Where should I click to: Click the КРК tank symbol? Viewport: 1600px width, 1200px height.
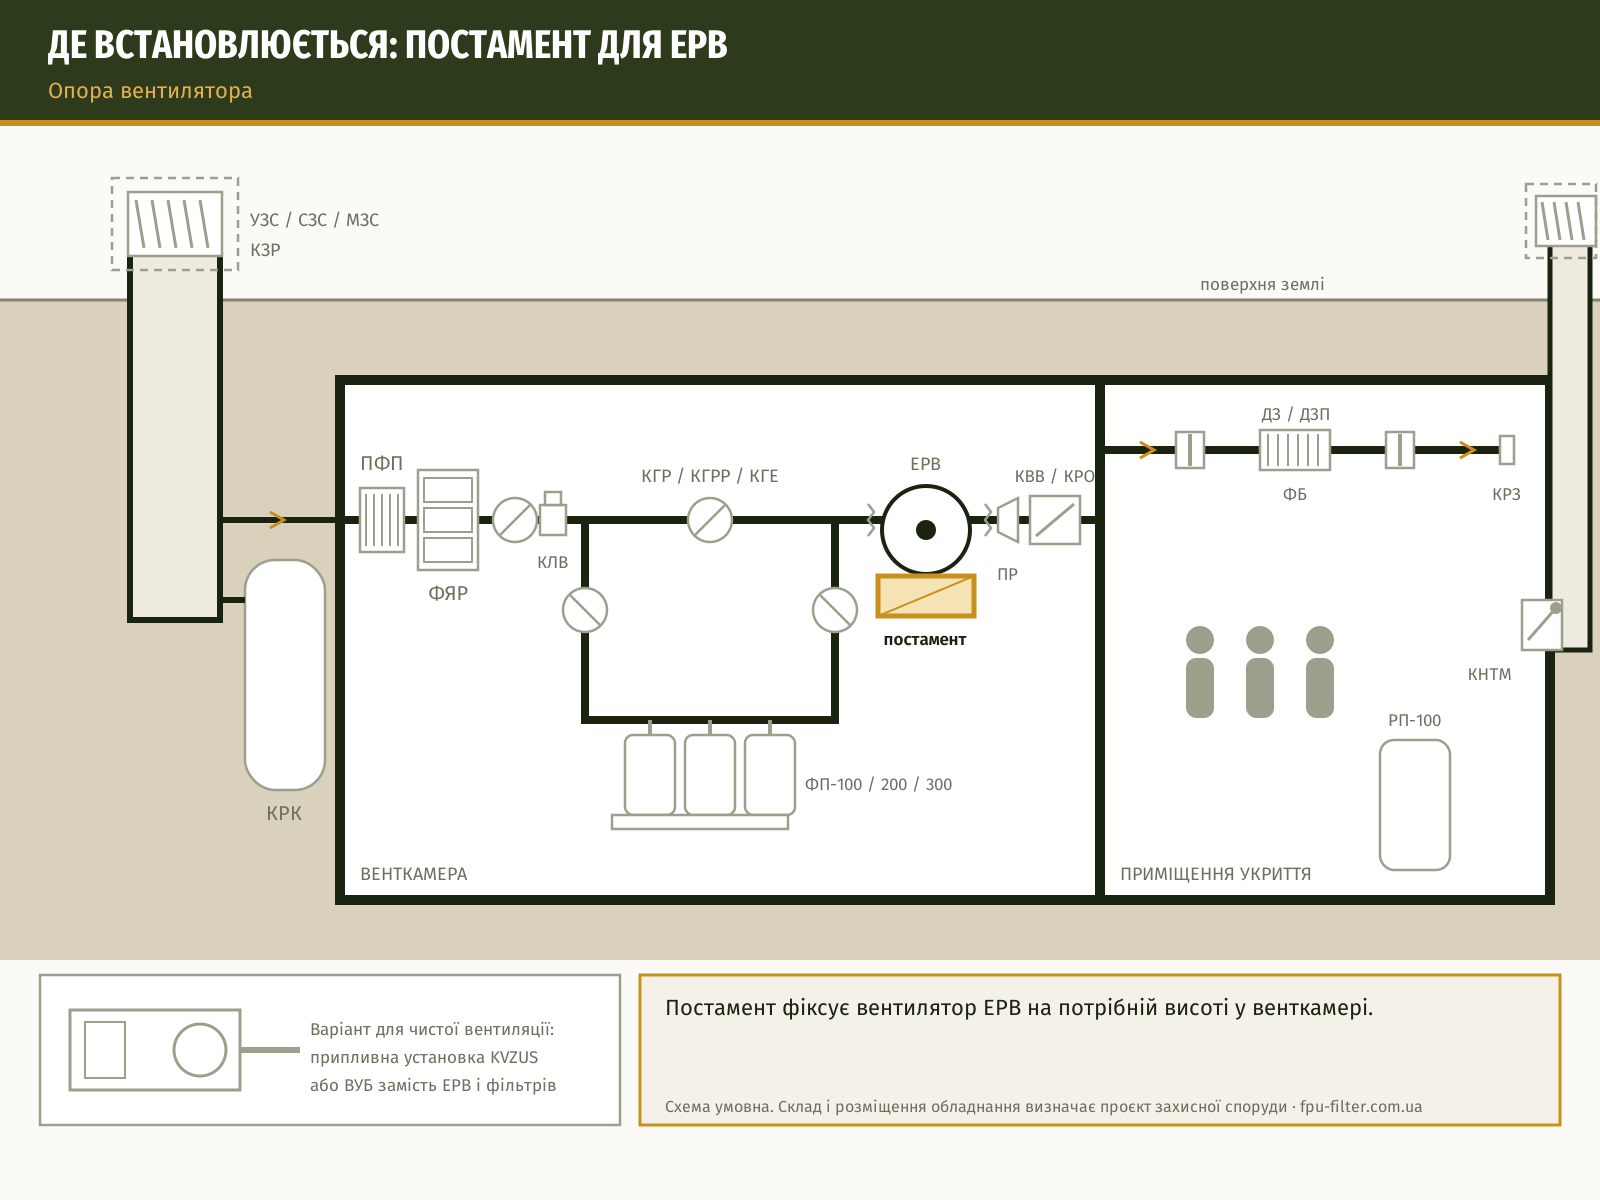pos(285,675)
